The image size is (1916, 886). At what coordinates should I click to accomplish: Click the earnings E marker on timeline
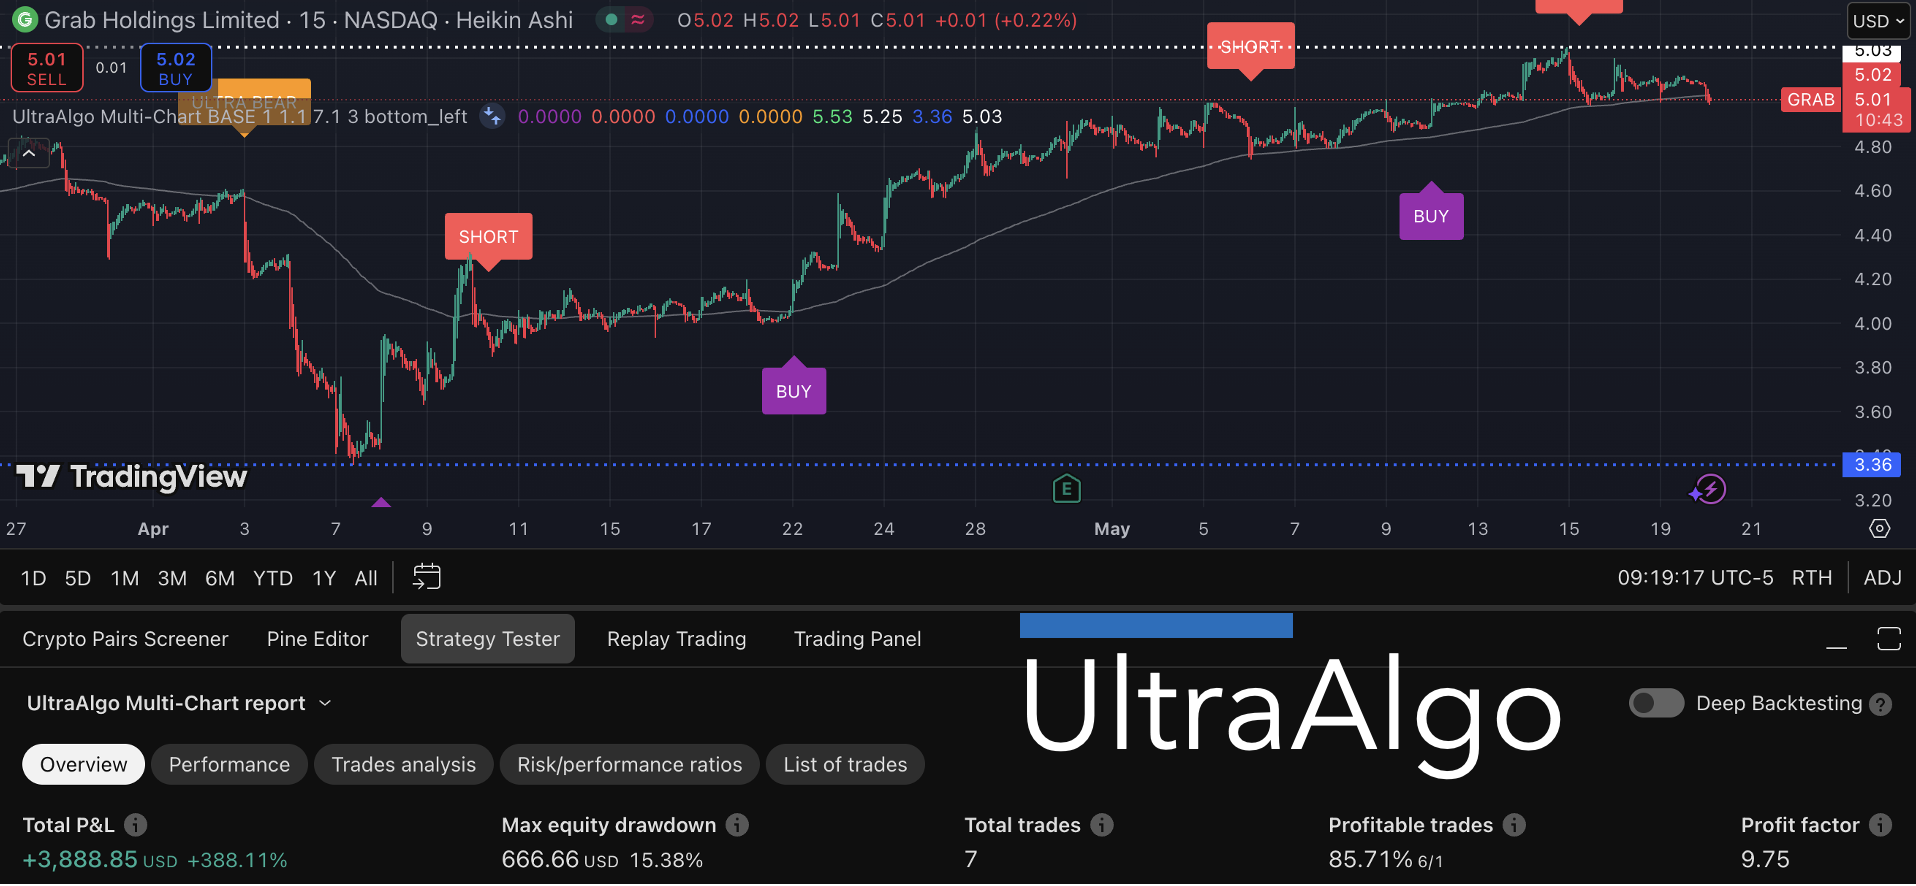tap(1067, 489)
